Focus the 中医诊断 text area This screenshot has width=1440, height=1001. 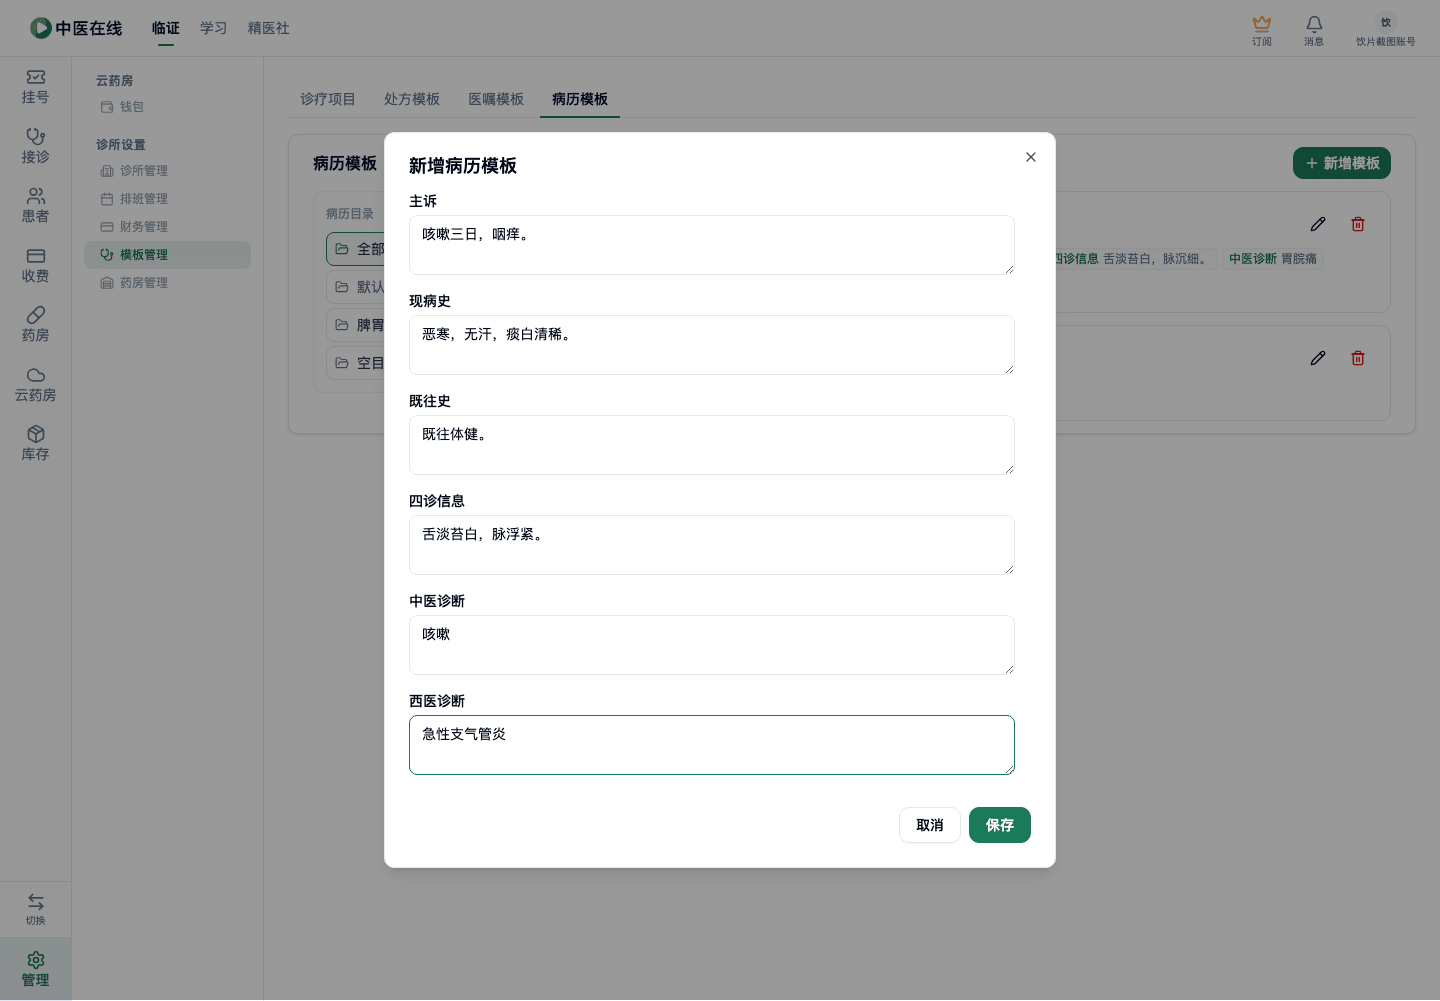click(712, 645)
